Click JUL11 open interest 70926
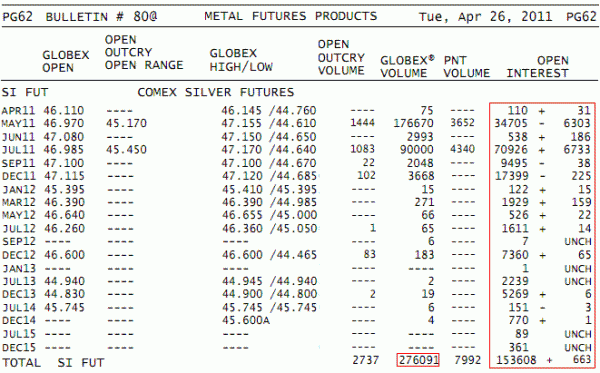 pyautogui.click(x=511, y=150)
